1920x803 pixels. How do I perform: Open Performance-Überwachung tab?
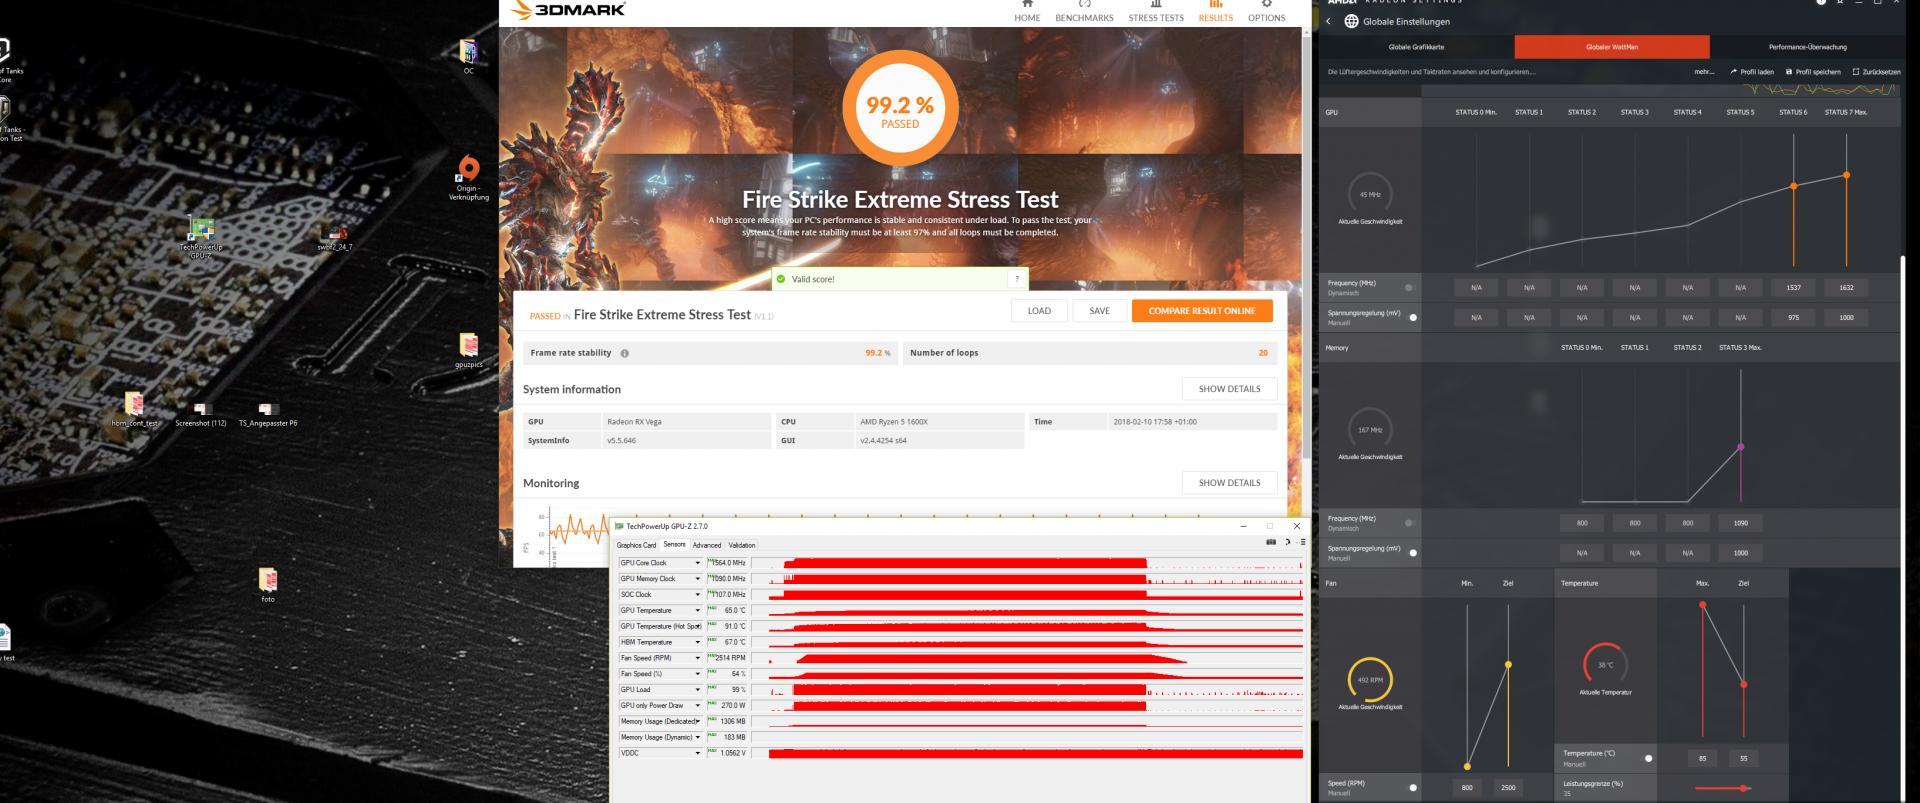[1807, 47]
